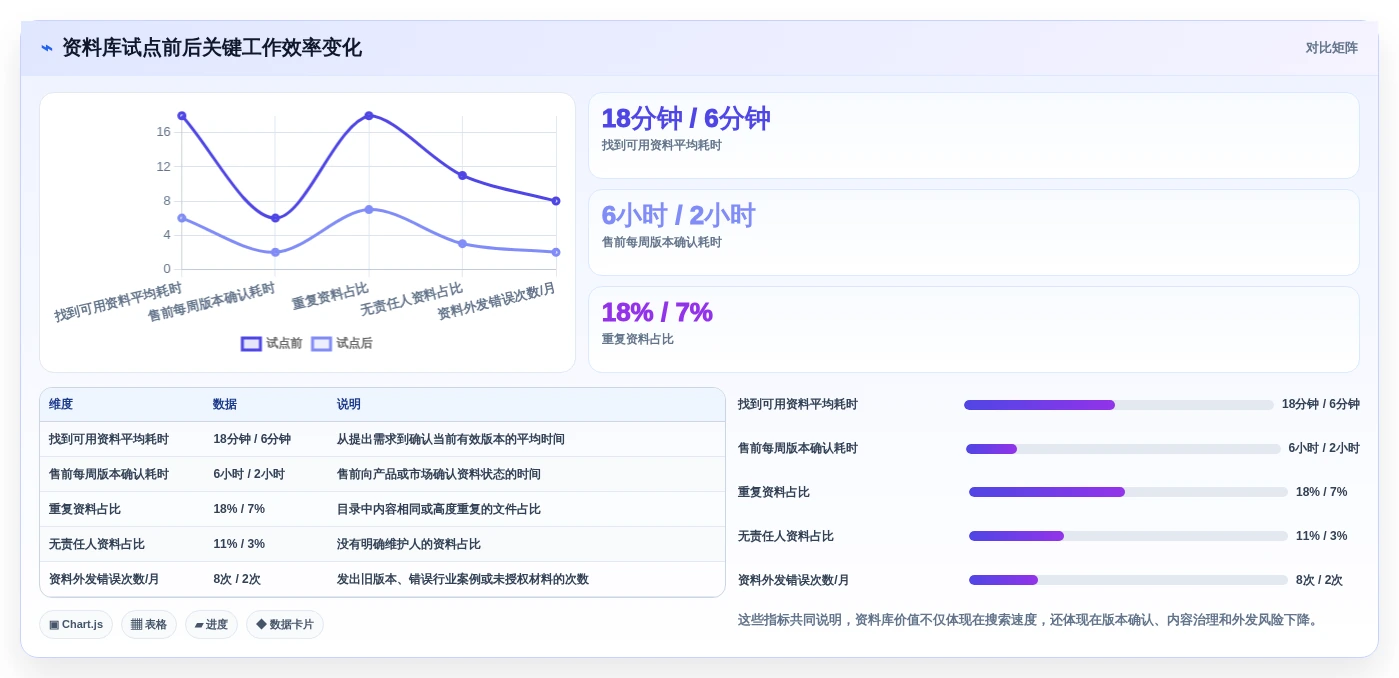The image size is (1399, 678).
Task: Click progress bar for 资料外发错误次数/月
Action: pyautogui.click(x=1128, y=580)
